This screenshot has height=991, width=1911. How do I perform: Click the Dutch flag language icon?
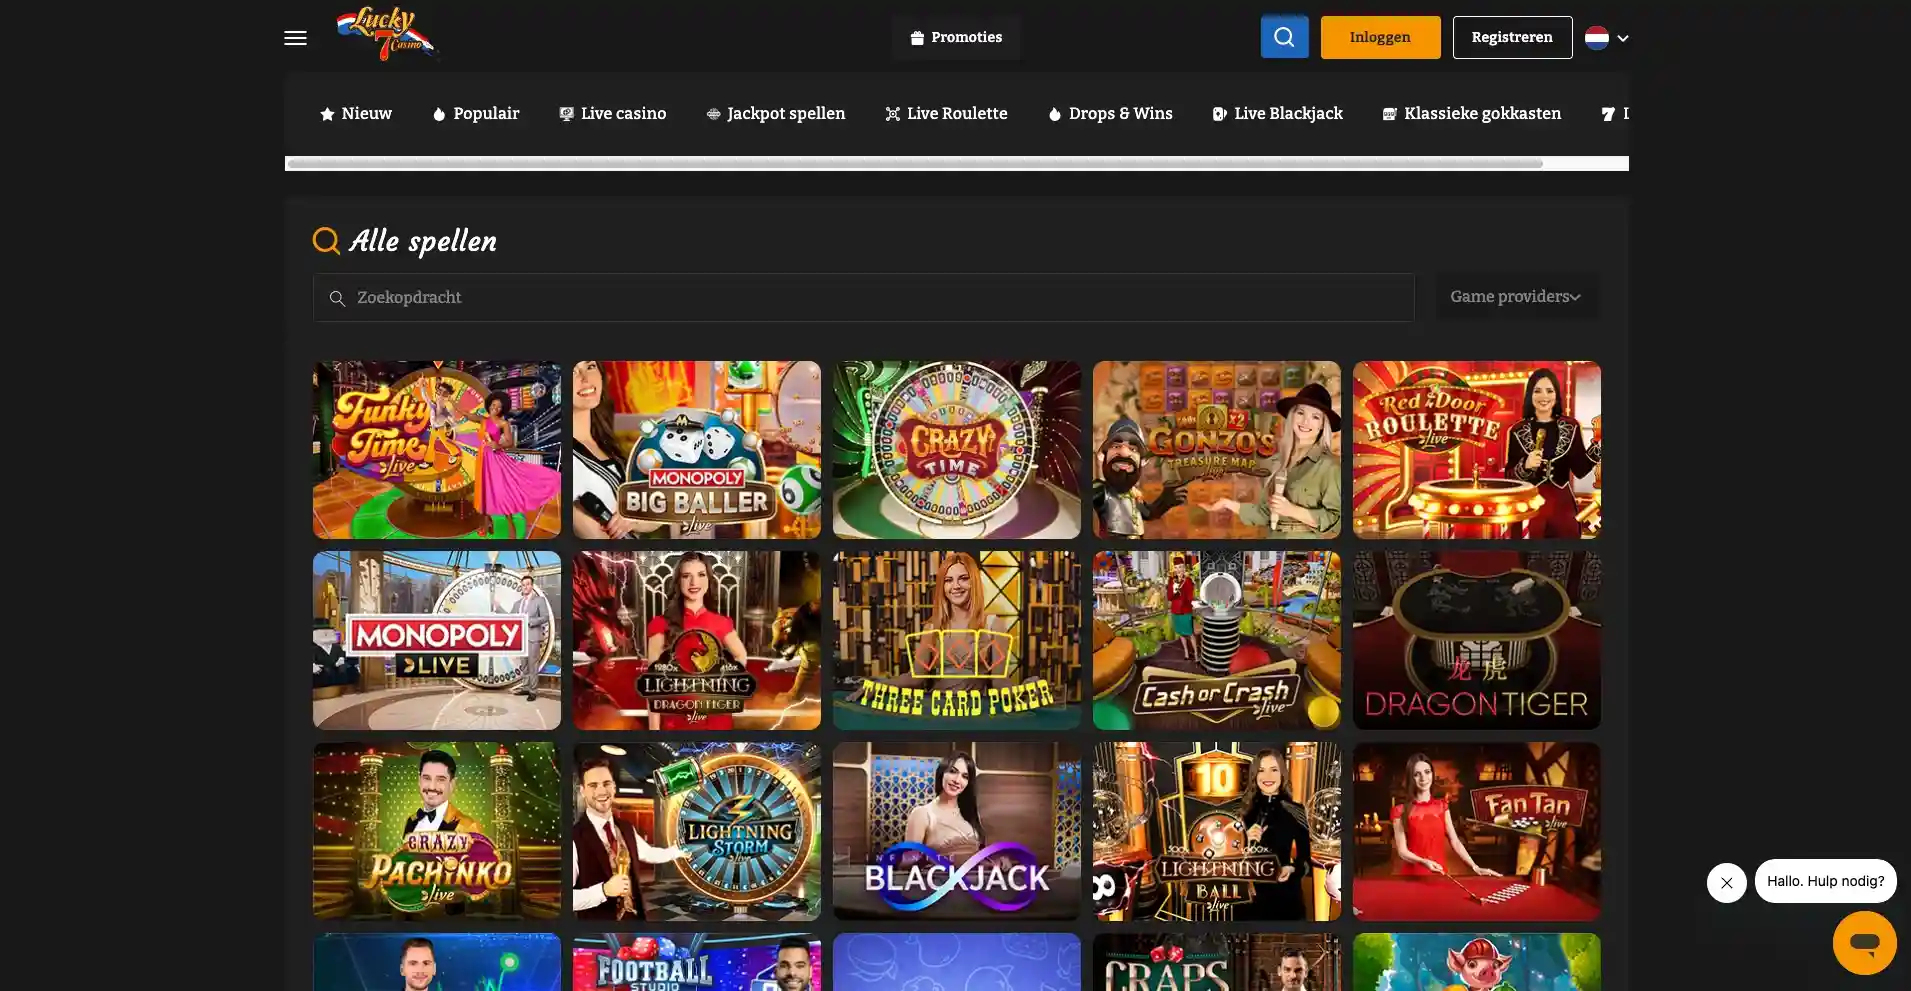1596,38
